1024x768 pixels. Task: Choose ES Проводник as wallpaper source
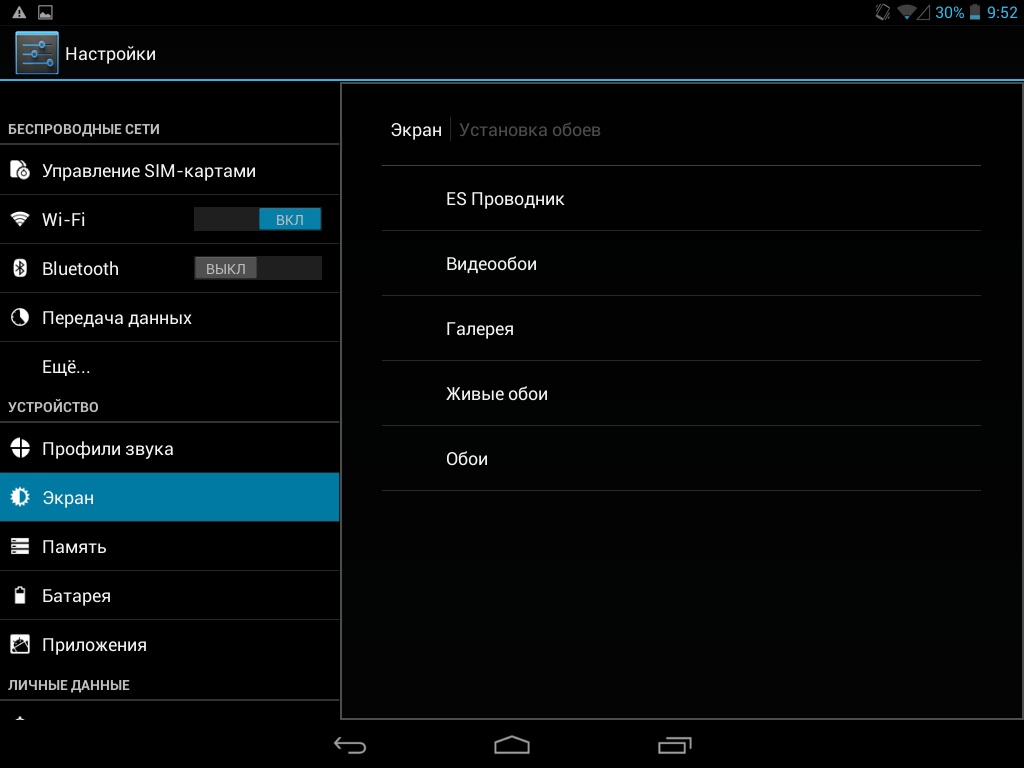click(x=505, y=199)
